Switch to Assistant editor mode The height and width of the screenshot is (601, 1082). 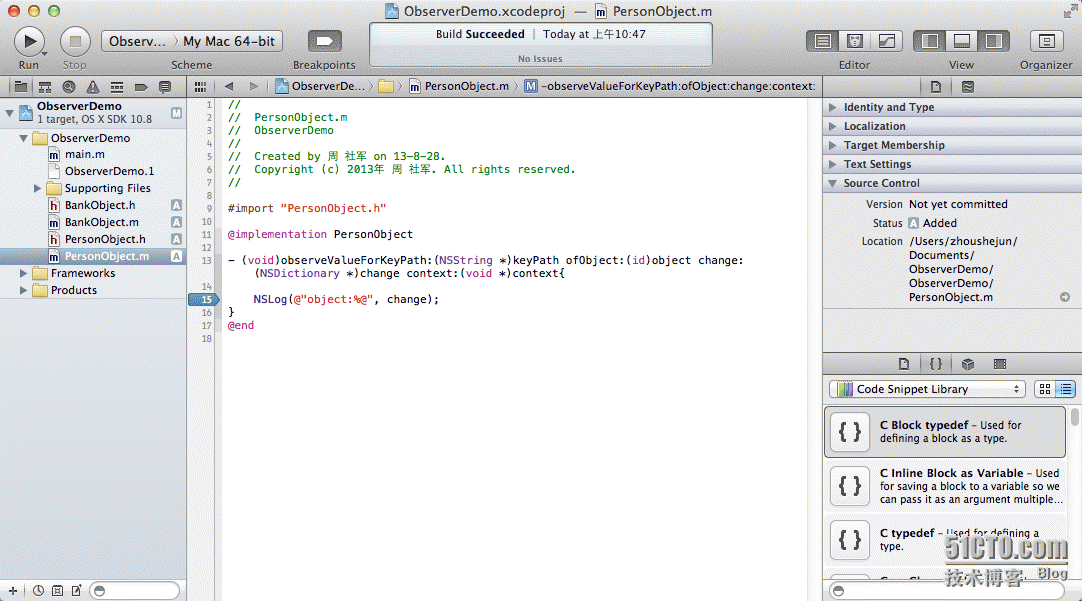point(855,41)
